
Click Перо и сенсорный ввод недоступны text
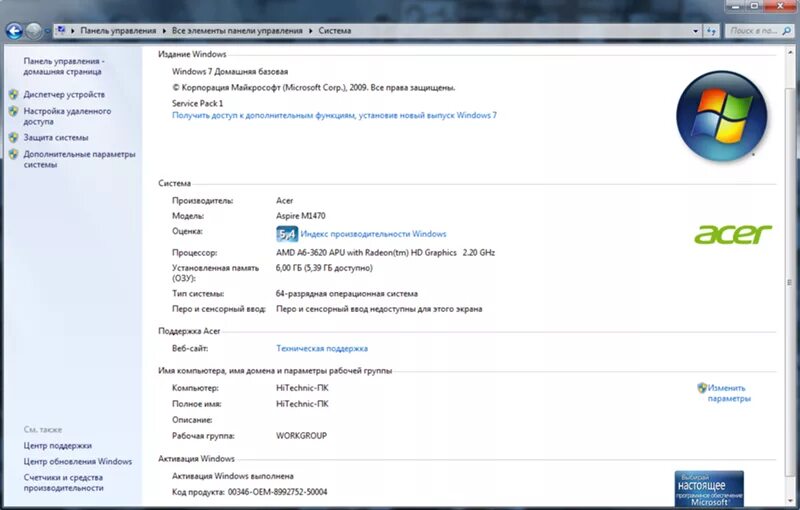(379, 309)
